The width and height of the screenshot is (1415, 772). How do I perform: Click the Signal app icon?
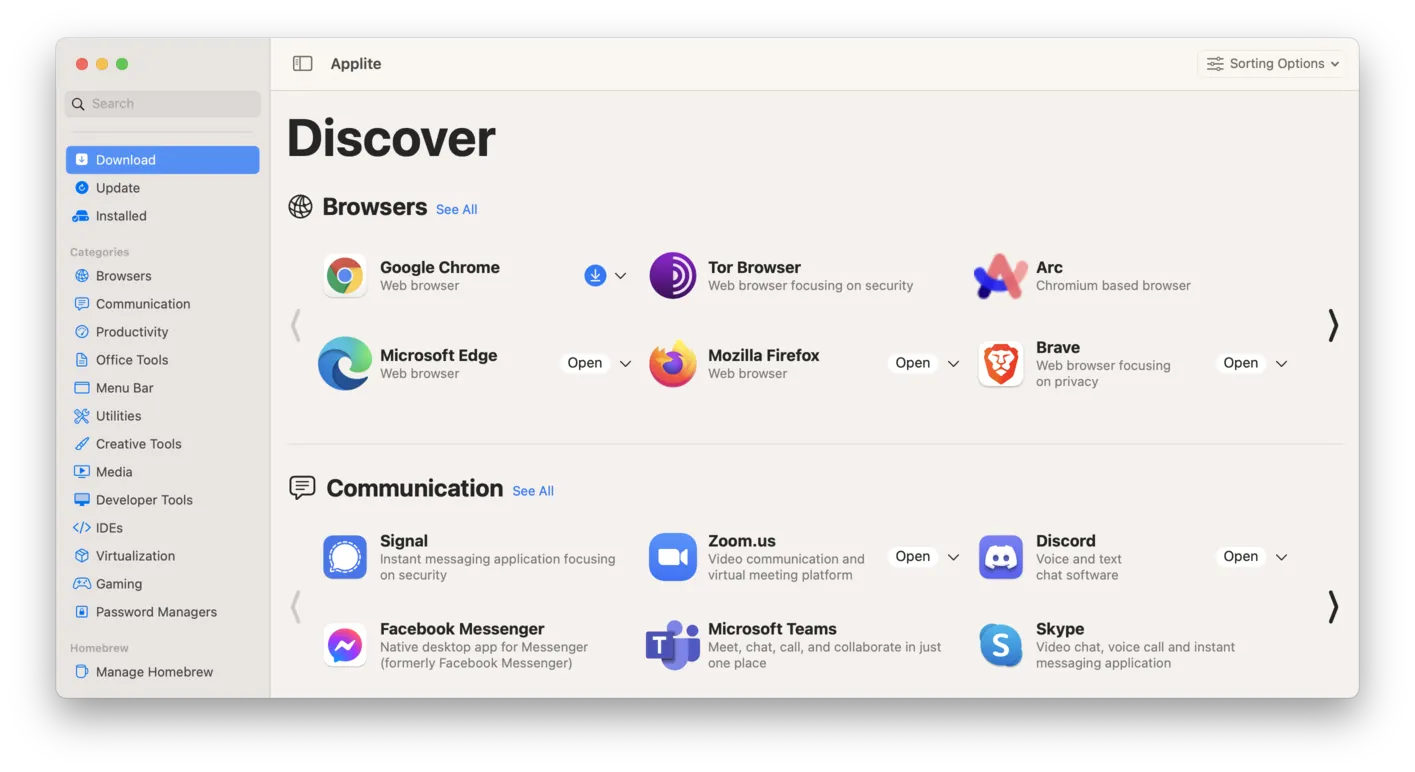344,557
